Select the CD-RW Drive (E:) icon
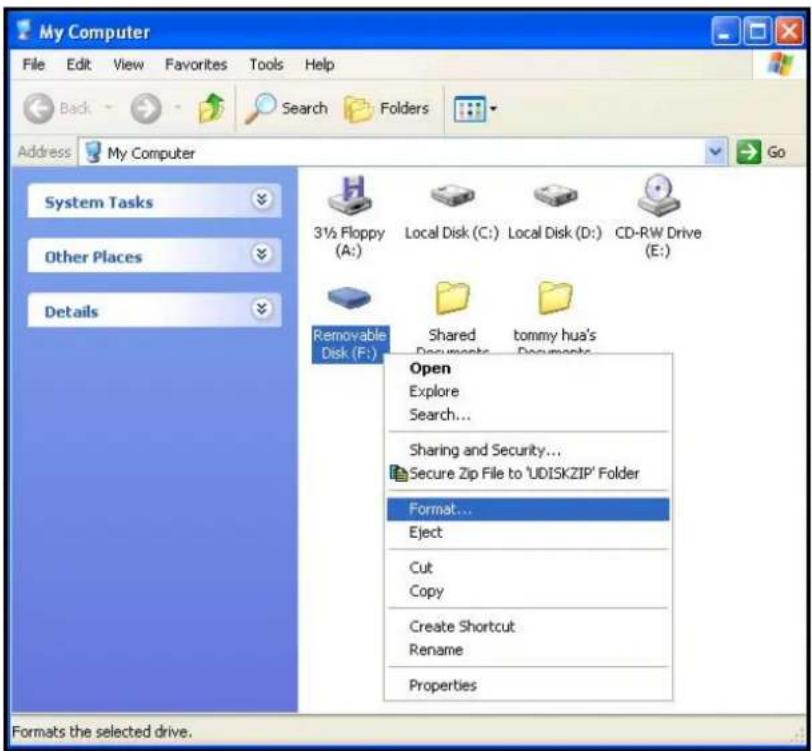 pos(658,195)
